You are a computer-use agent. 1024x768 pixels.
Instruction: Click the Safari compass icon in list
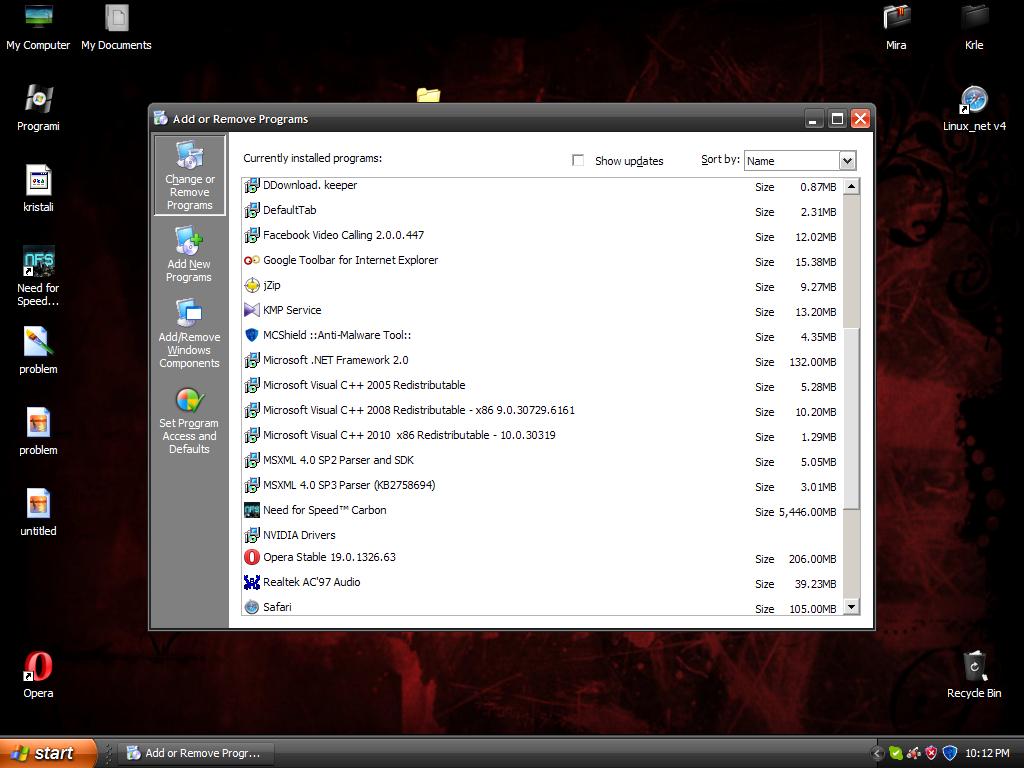pyautogui.click(x=252, y=607)
